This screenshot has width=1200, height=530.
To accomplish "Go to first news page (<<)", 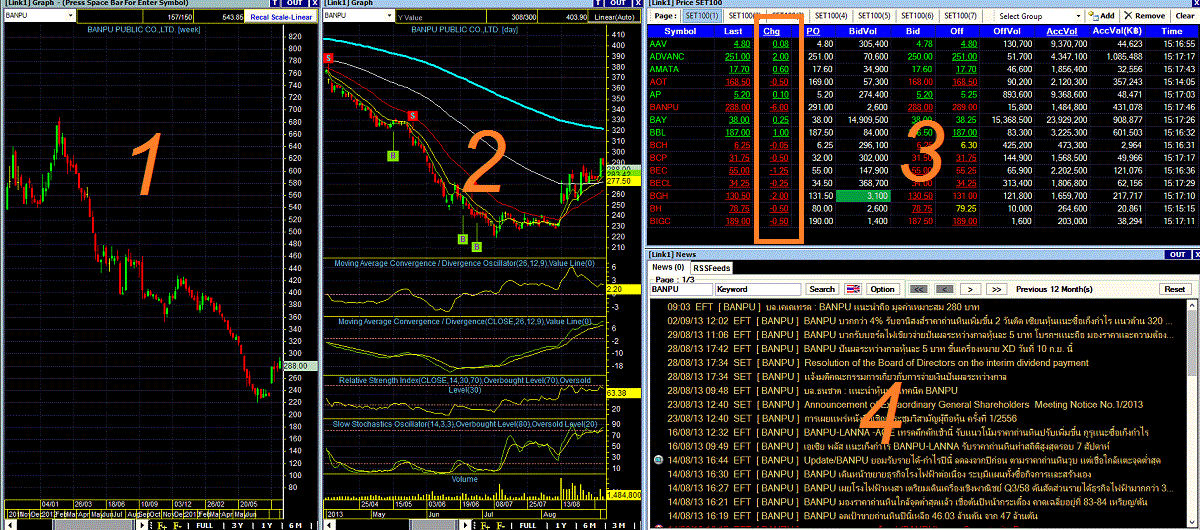I will (x=919, y=289).
